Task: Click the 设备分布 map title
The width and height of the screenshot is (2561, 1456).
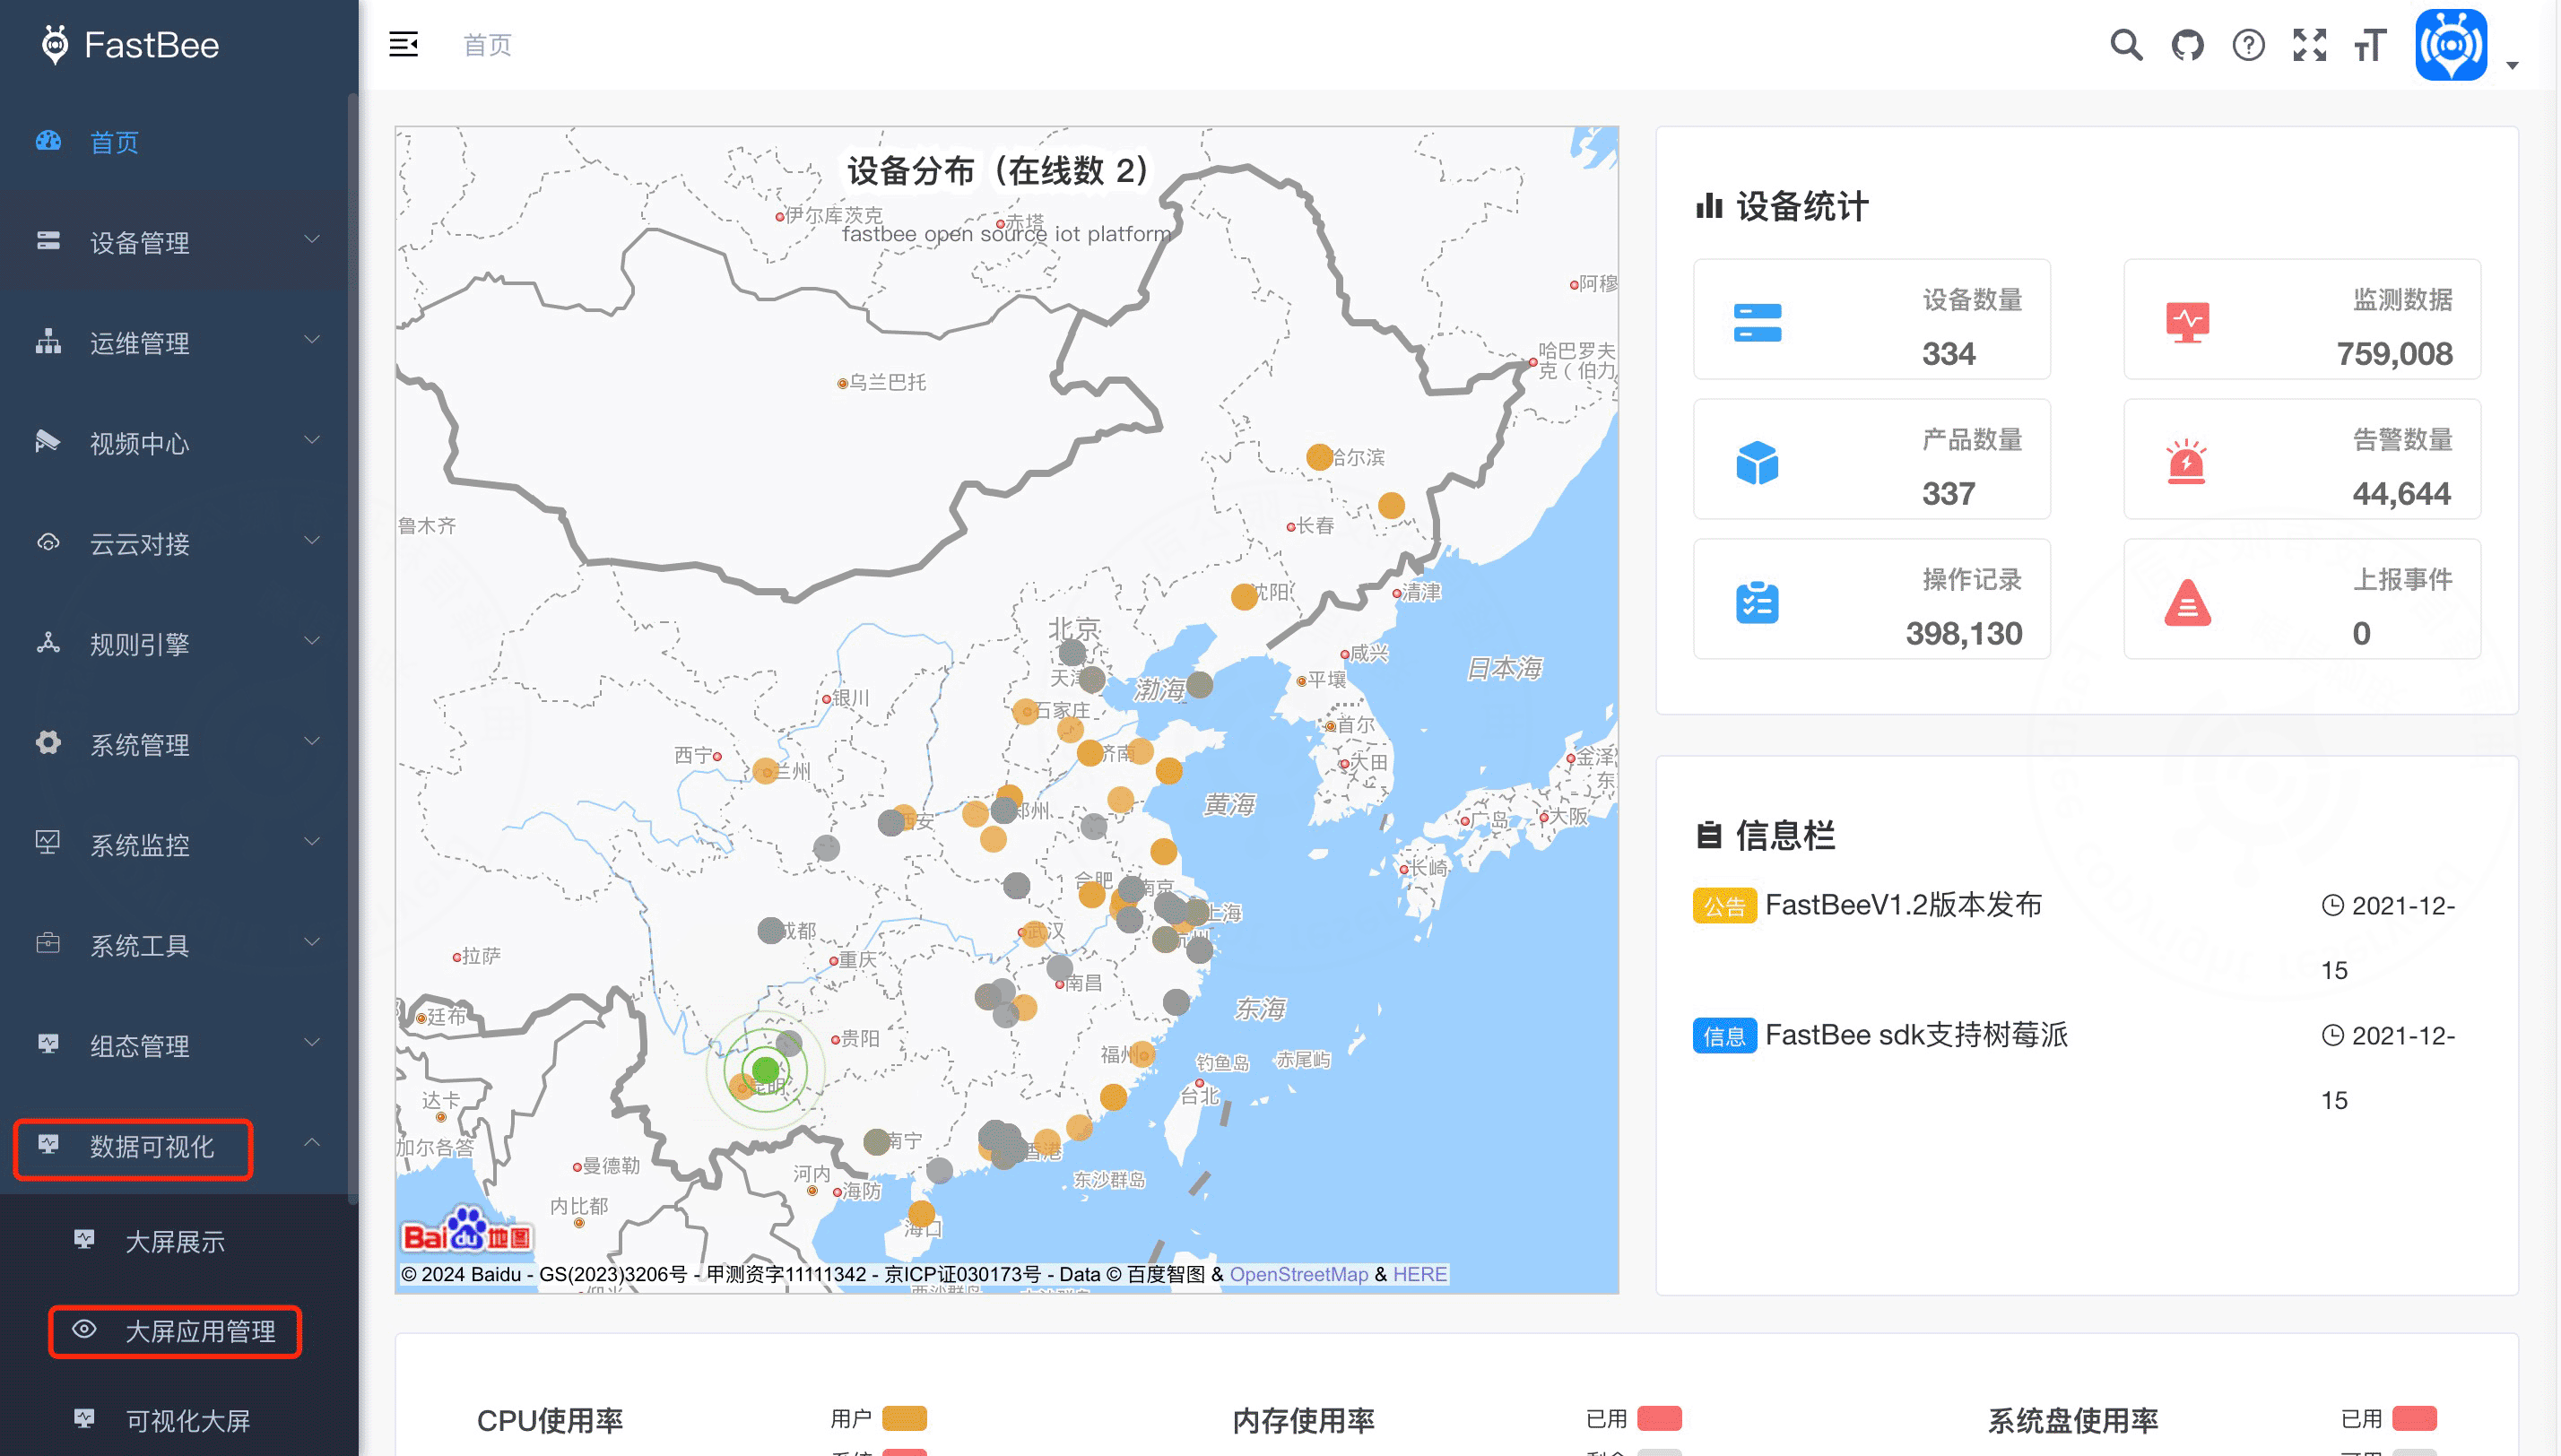Action: pos(998,170)
